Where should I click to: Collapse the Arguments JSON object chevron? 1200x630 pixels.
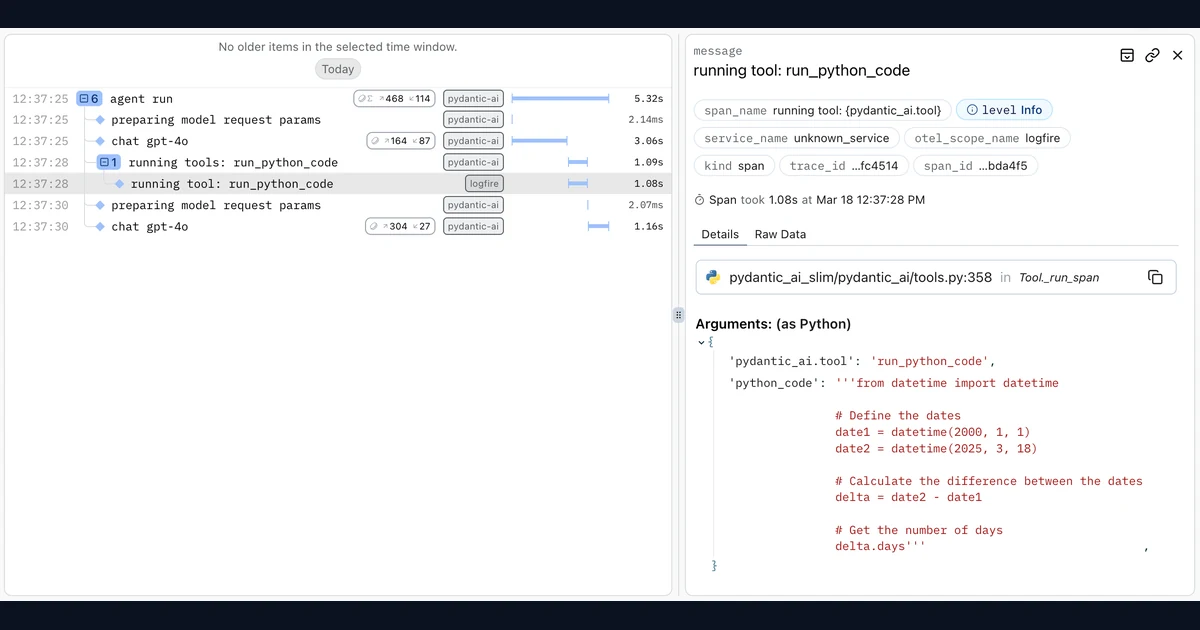pyautogui.click(x=701, y=342)
